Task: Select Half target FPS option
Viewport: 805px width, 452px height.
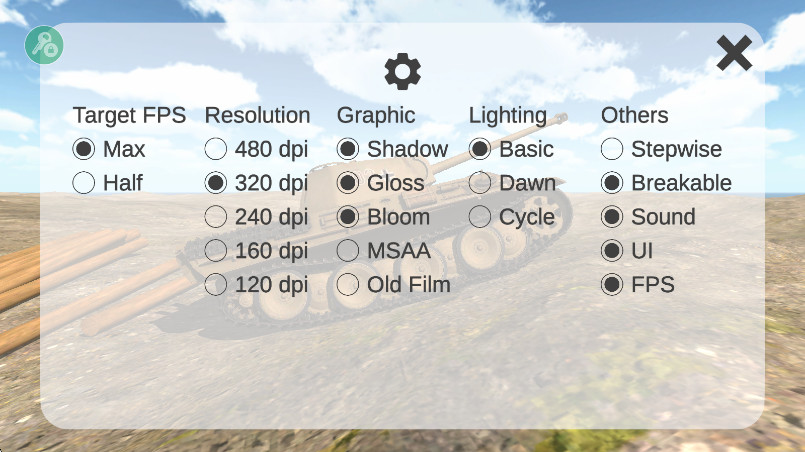Action: pos(84,183)
